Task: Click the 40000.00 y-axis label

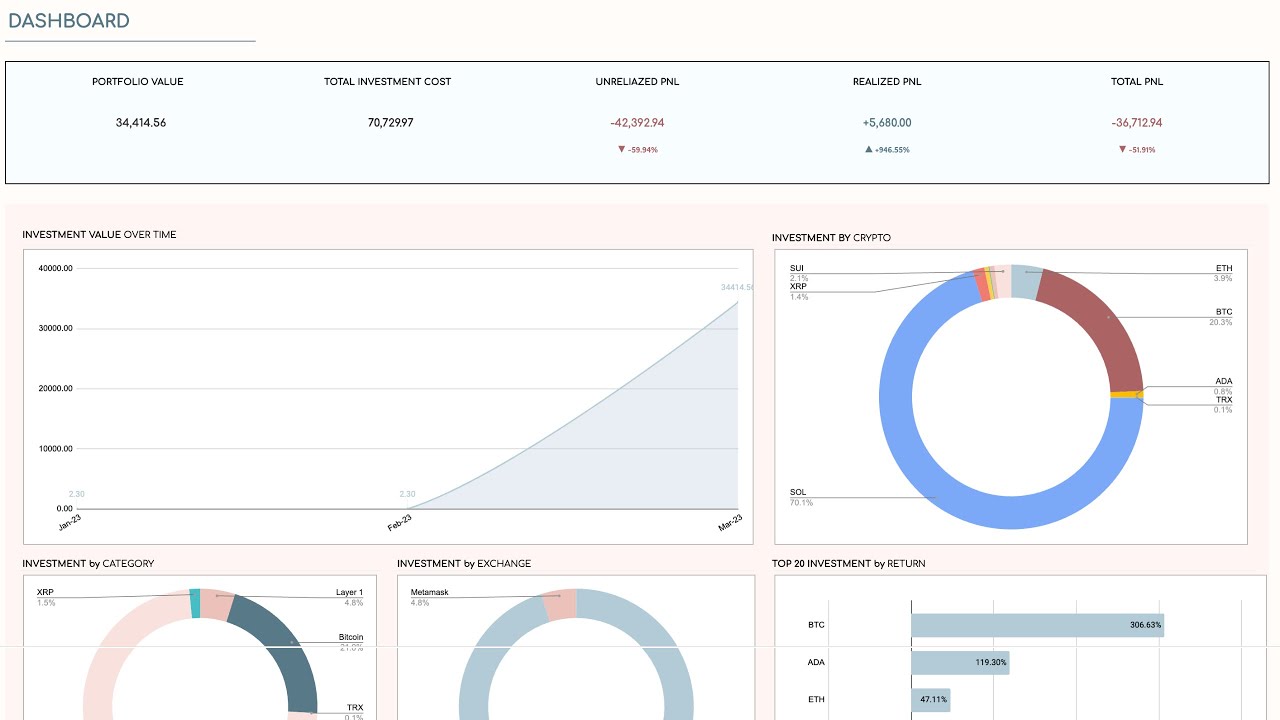Action: click(x=55, y=268)
